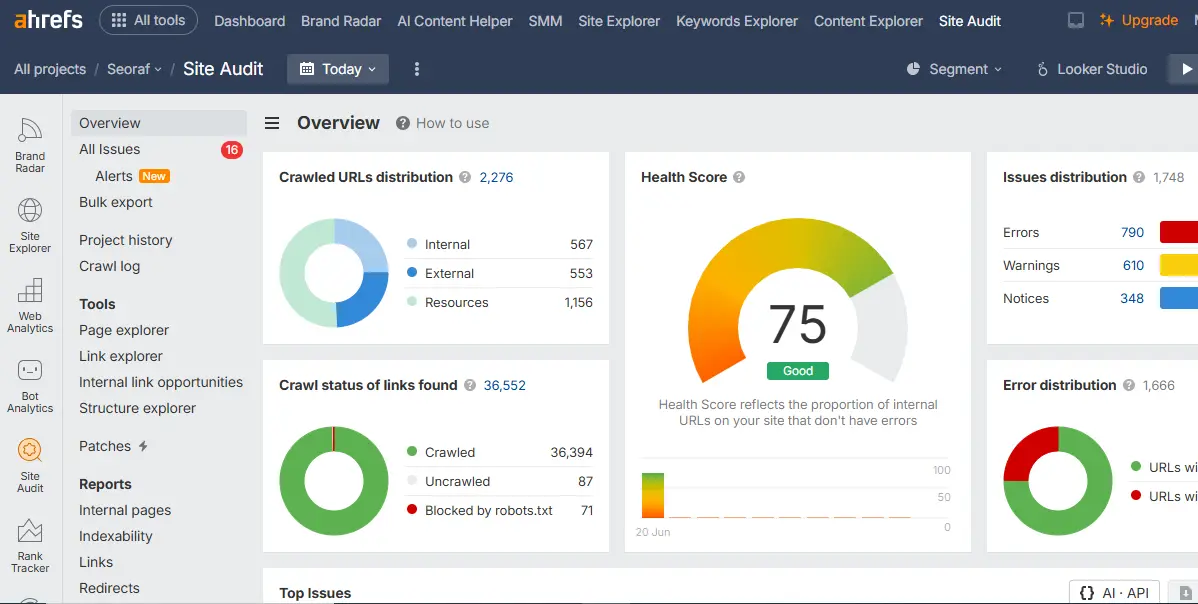Image resolution: width=1198 pixels, height=604 pixels.
Task: Open the Brand Radar sidebar icon
Action: point(30,145)
